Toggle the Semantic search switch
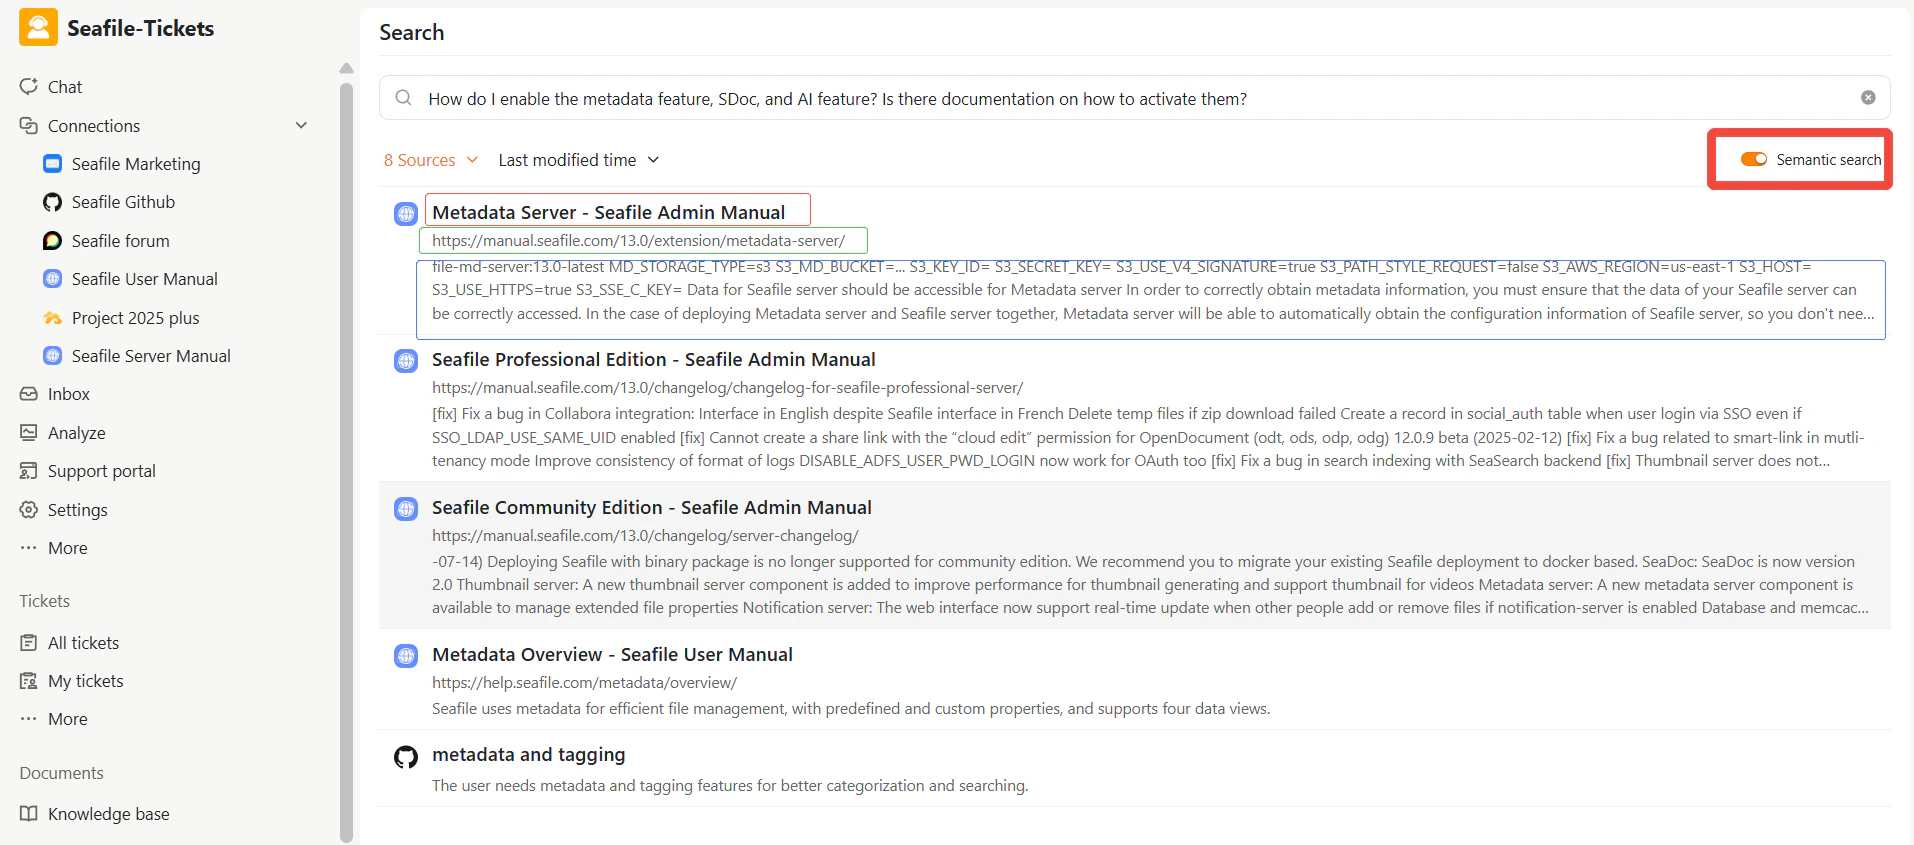This screenshot has width=1914, height=845. pyautogui.click(x=1754, y=159)
